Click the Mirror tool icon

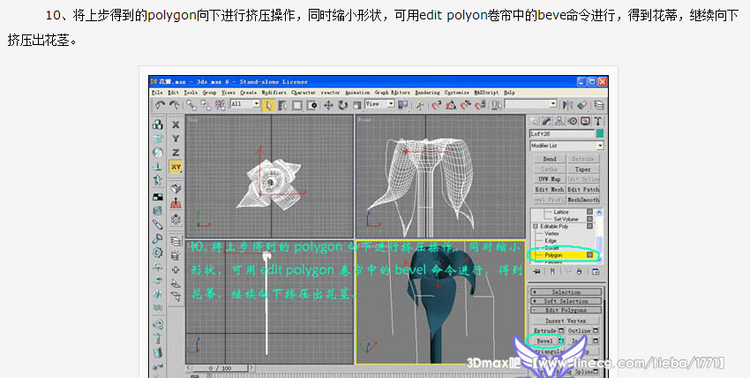pos(568,105)
